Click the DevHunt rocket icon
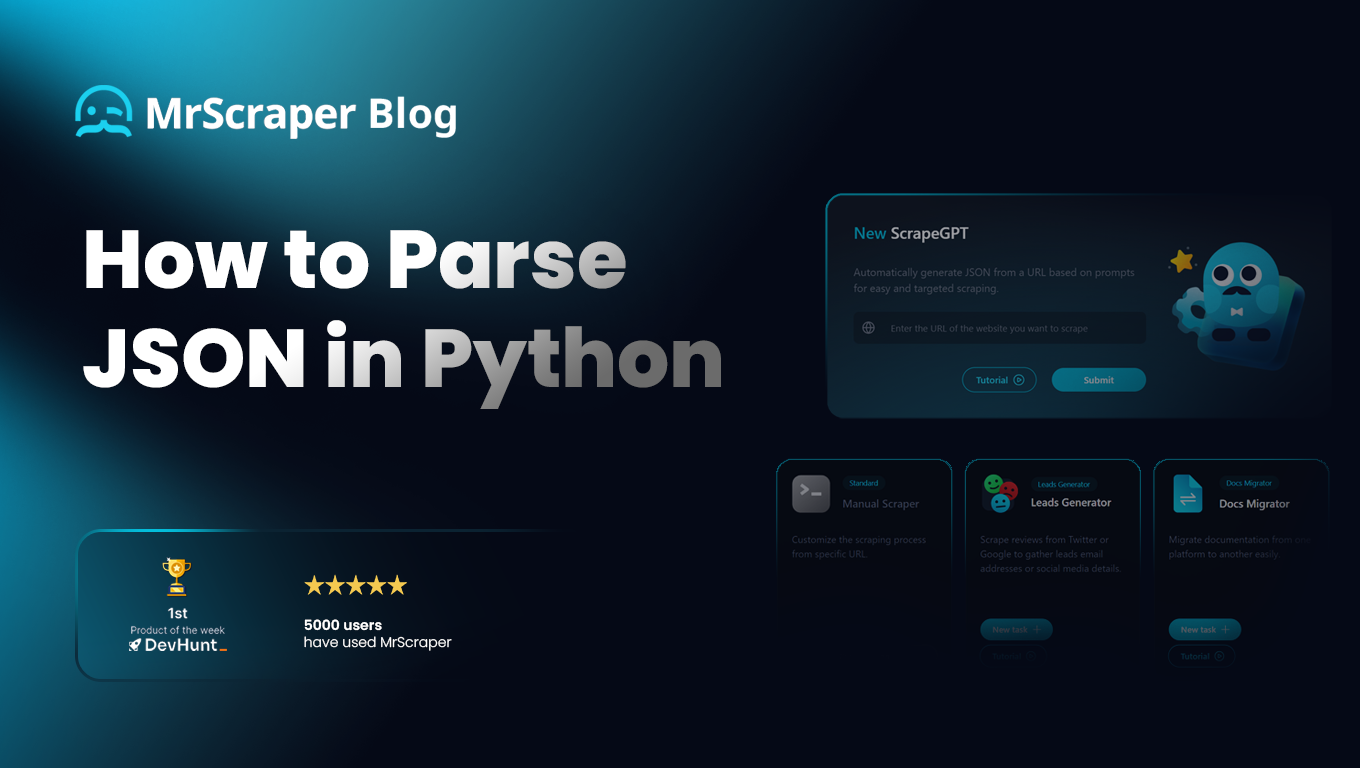This screenshot has width=1360, height=768. tap(135, 645)
